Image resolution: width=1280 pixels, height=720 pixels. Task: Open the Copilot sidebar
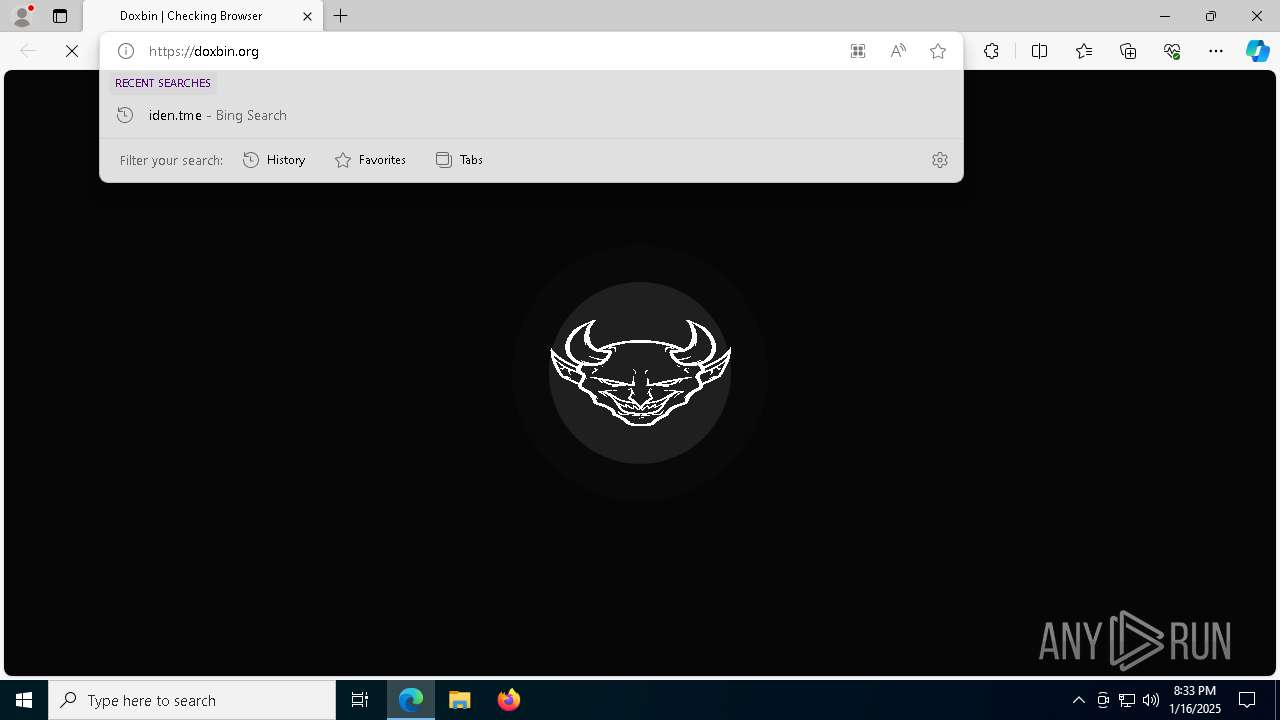[x=1258, y=51]
